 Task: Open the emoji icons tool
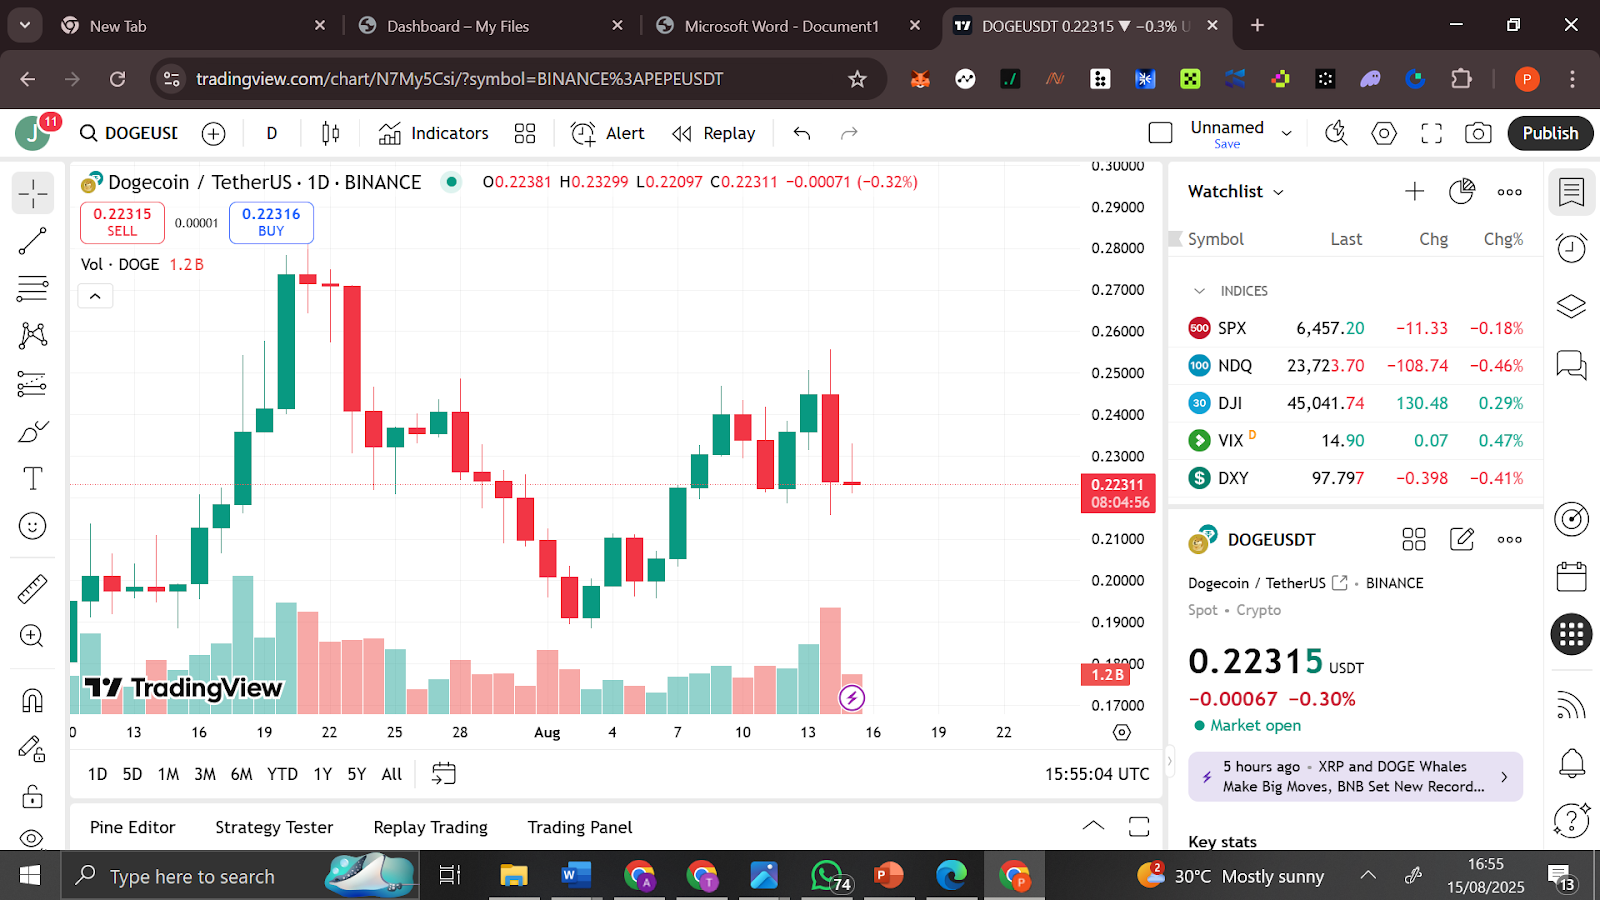click(x=33, y=526)
